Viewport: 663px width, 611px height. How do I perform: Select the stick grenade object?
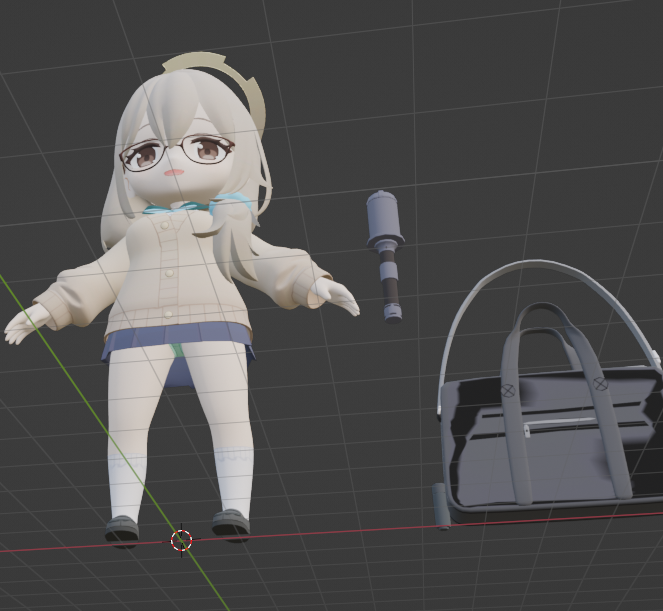pos(385,257)
